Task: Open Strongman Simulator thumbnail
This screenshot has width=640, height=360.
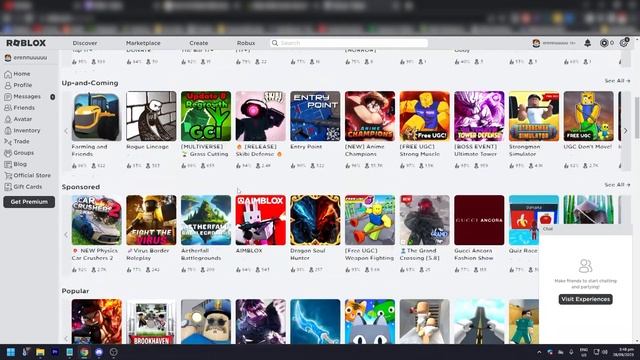Action: (x=534, y=116)
